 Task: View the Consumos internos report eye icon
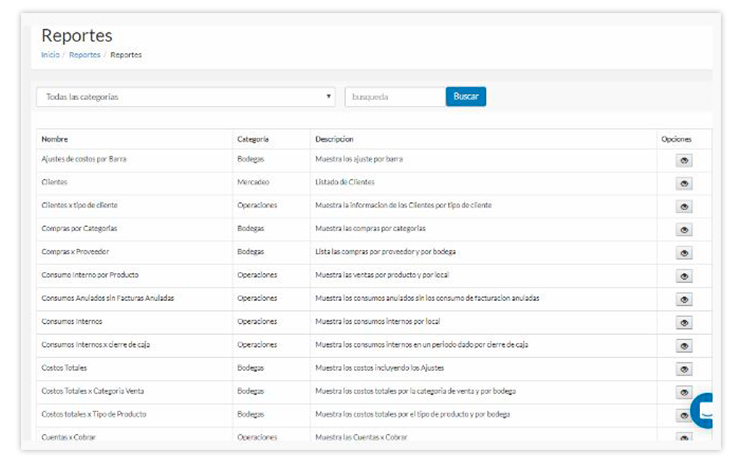pyautogui.click(x=684, y=322)
